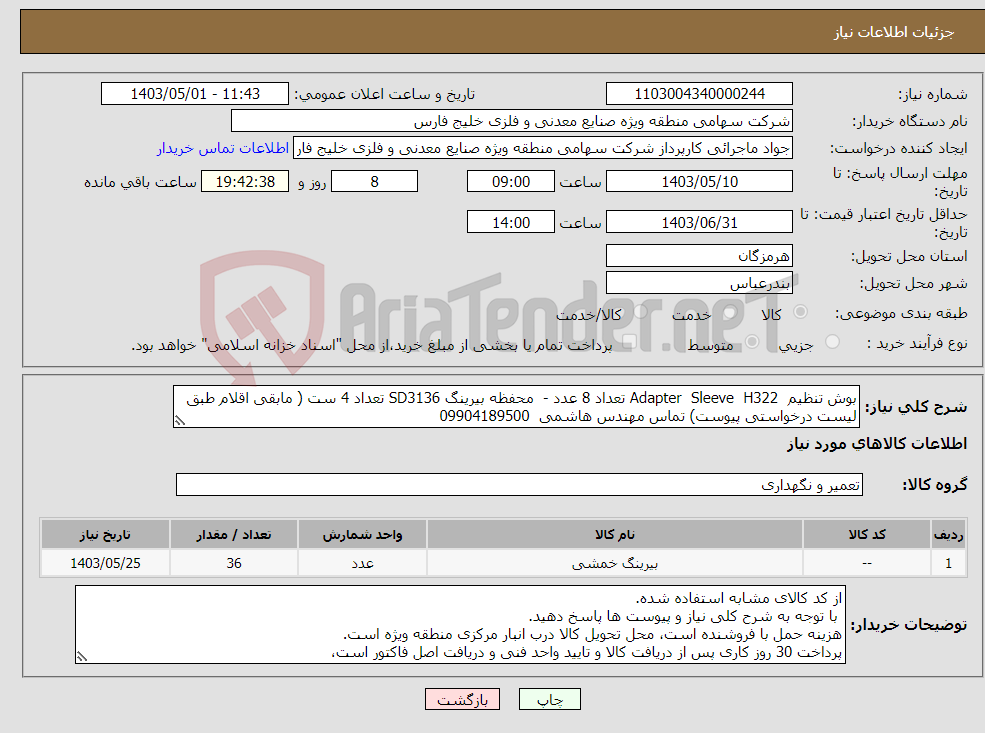This screenshot has width=985, height=733.
Task: Click the ردیف column header
Action: (948, 535)
